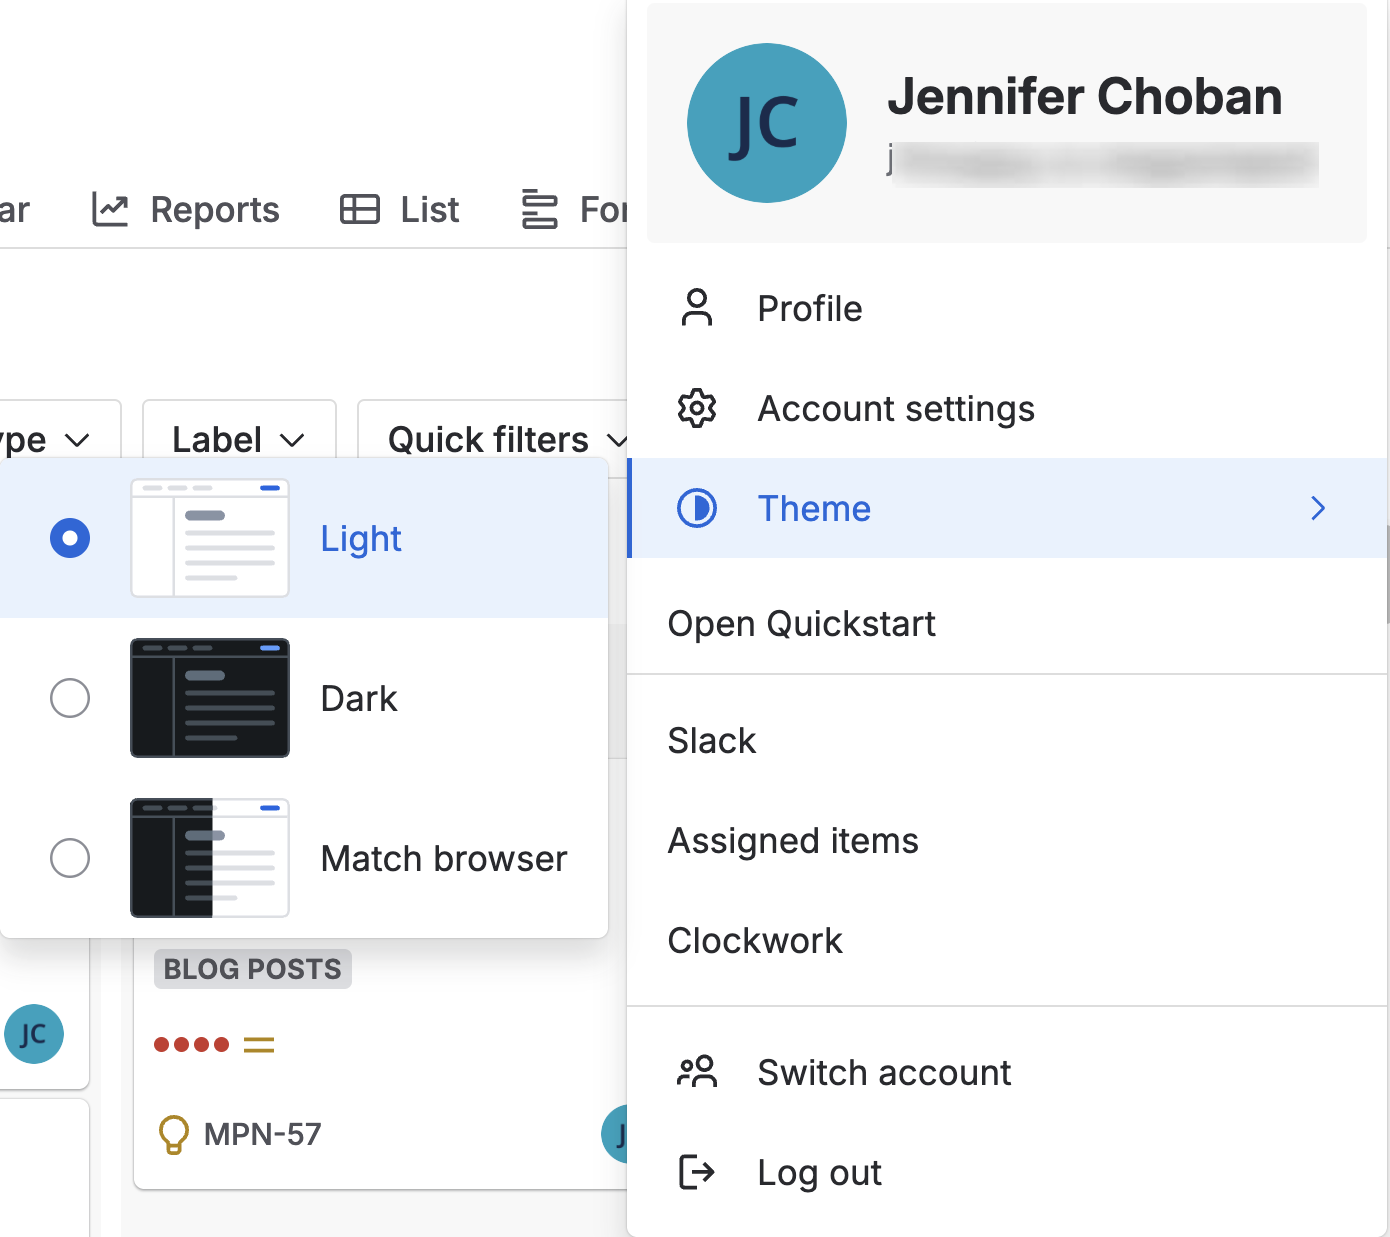This screenshot has height=1237, width=1390.
Task: Select the Match browser radio button
Action: click(x=69, y=858)
